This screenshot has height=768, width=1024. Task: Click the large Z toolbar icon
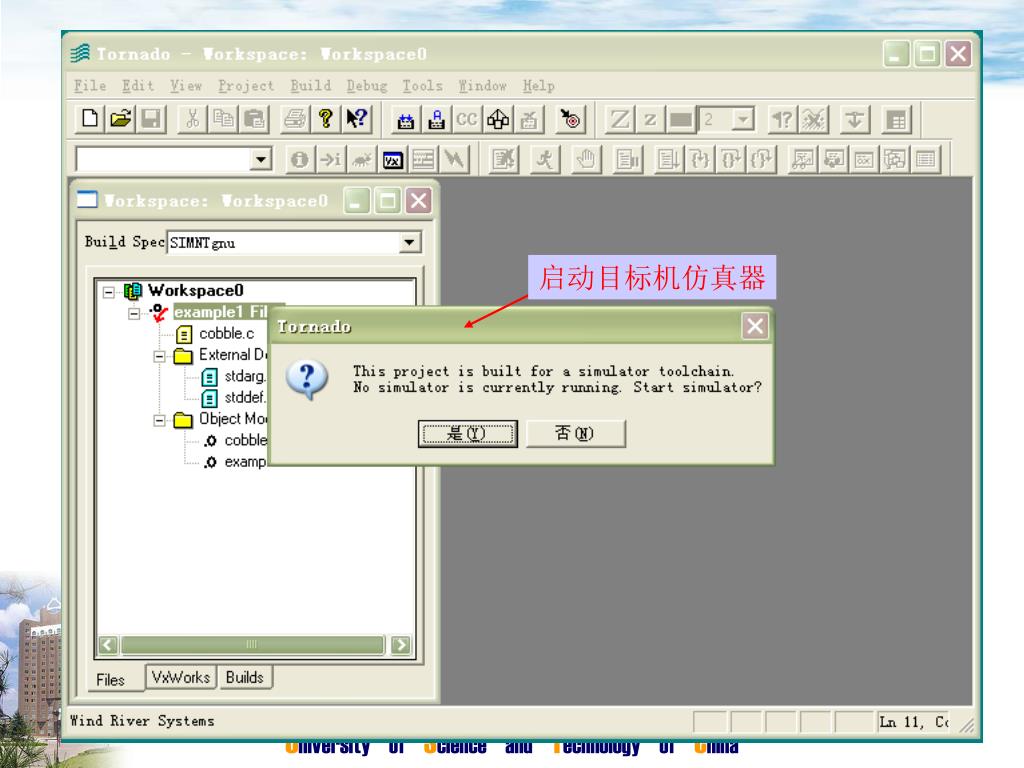(619, 120)
